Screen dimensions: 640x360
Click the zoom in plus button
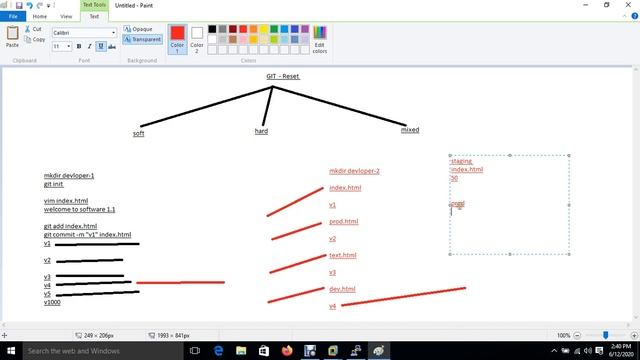tap(634, 336)
